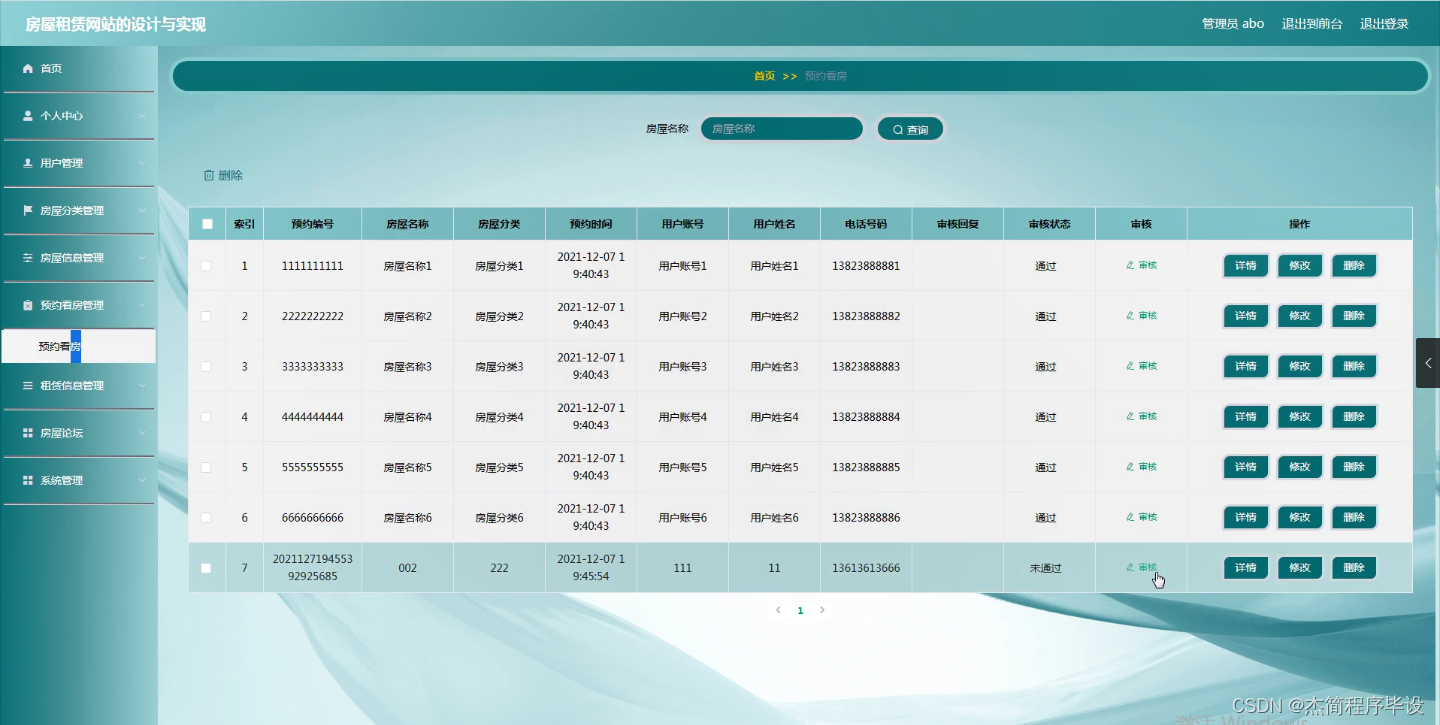Click the 房屋信息管理 list icon

pyautogui.click(x=27, y=257)
